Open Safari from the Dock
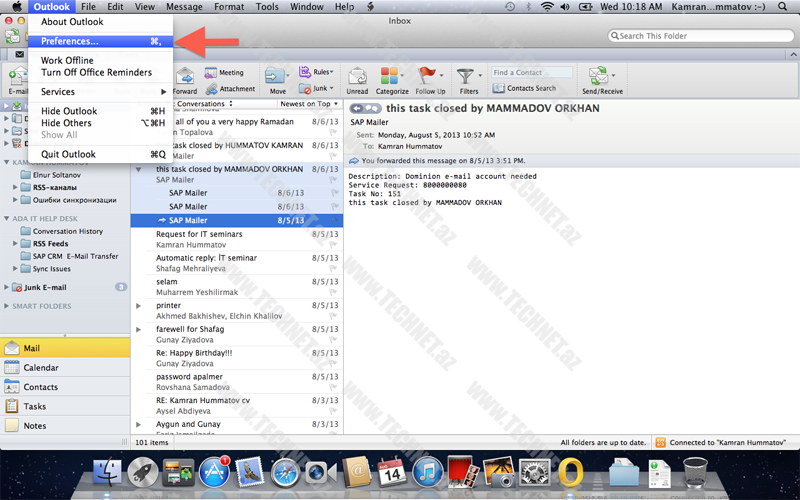 285,472
